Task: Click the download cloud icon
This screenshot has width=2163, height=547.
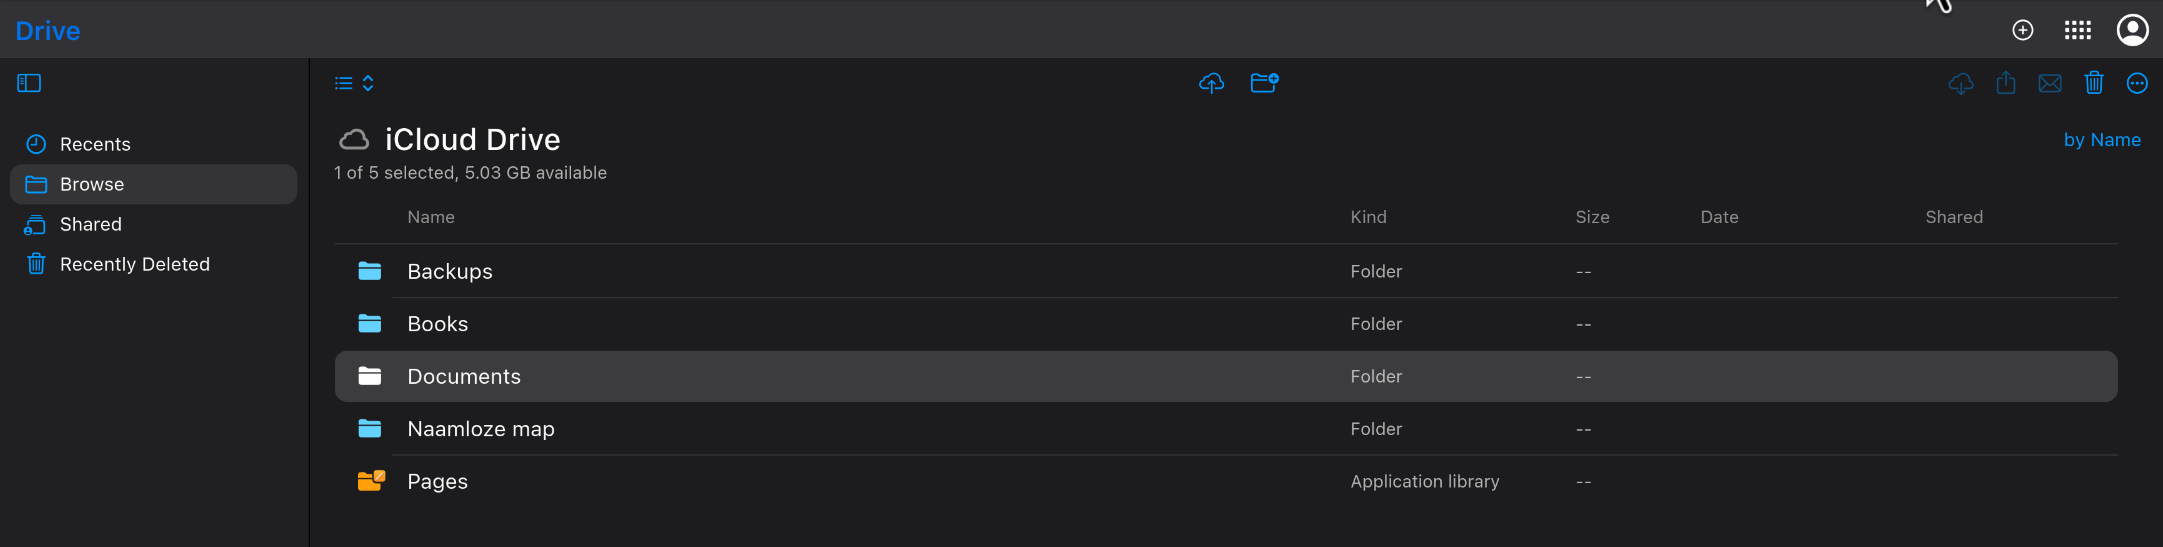Action: click(x=1961, y=84)
